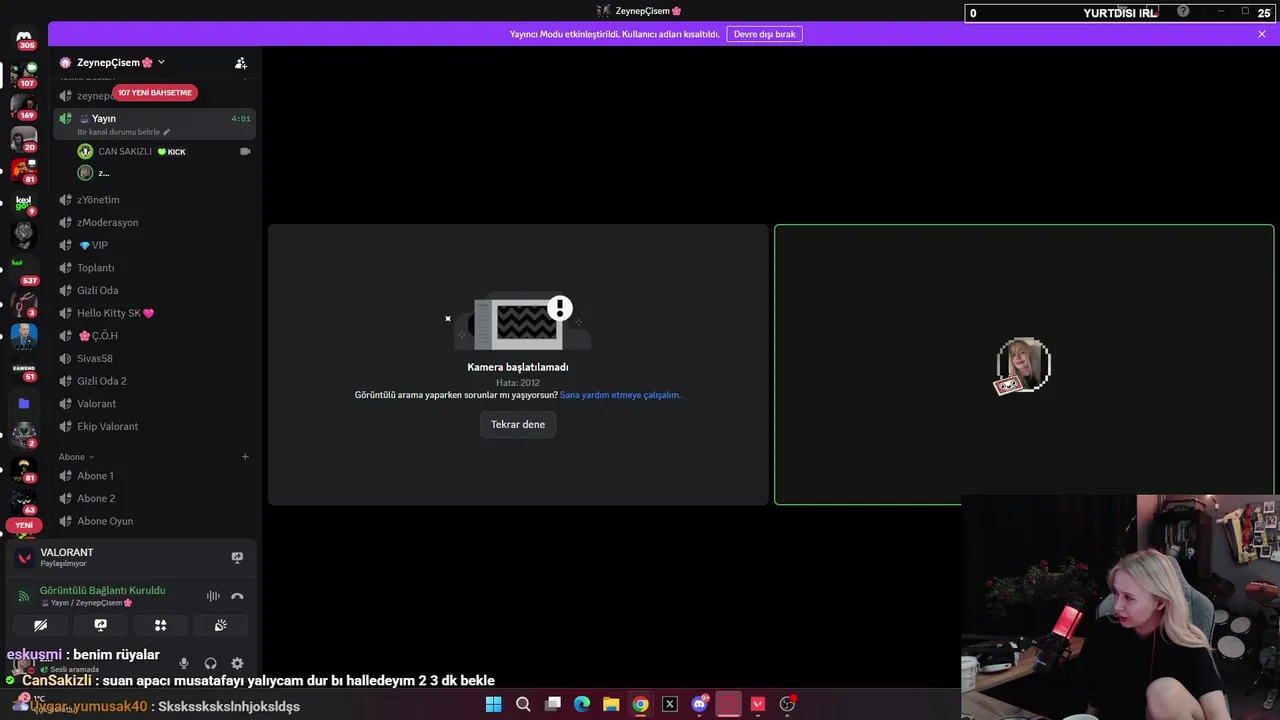Open Google Chrome from the taskbar

tap(641, 704)
